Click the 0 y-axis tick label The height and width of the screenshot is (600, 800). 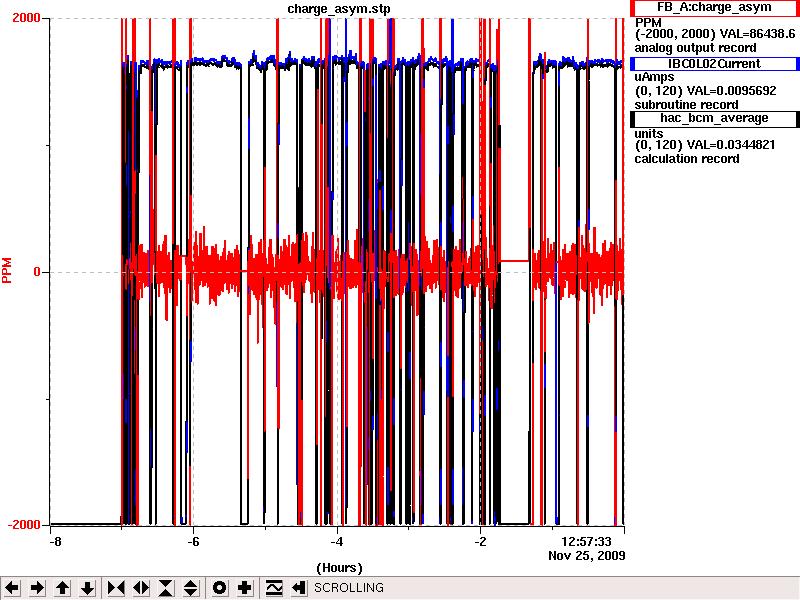pos(37,272)
